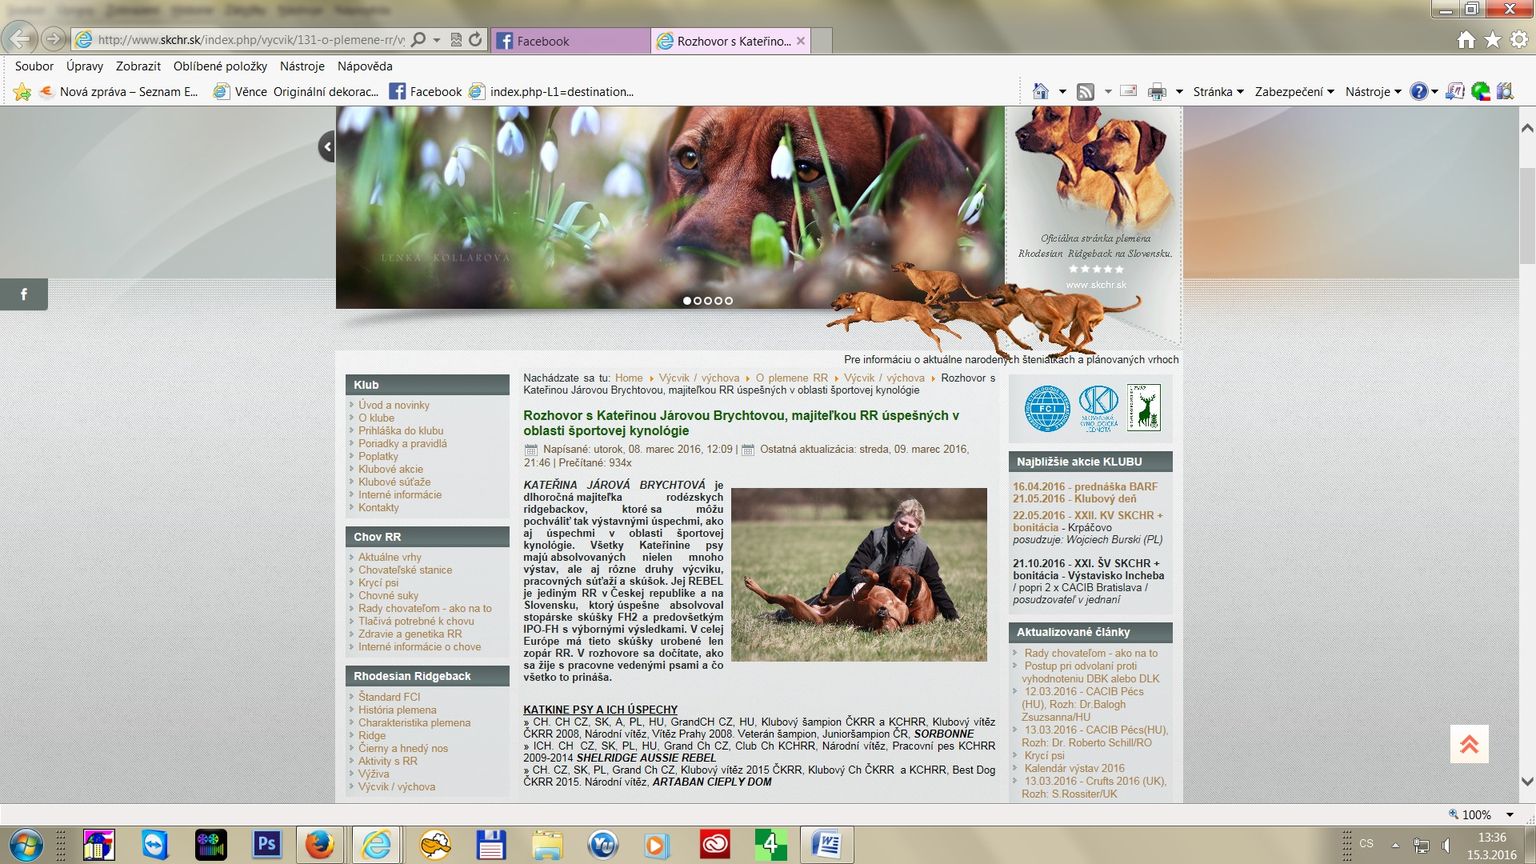Viewport: 1536px width, 864px height.
Task: Open Help question mark icon
Action: click(1418, 91)
